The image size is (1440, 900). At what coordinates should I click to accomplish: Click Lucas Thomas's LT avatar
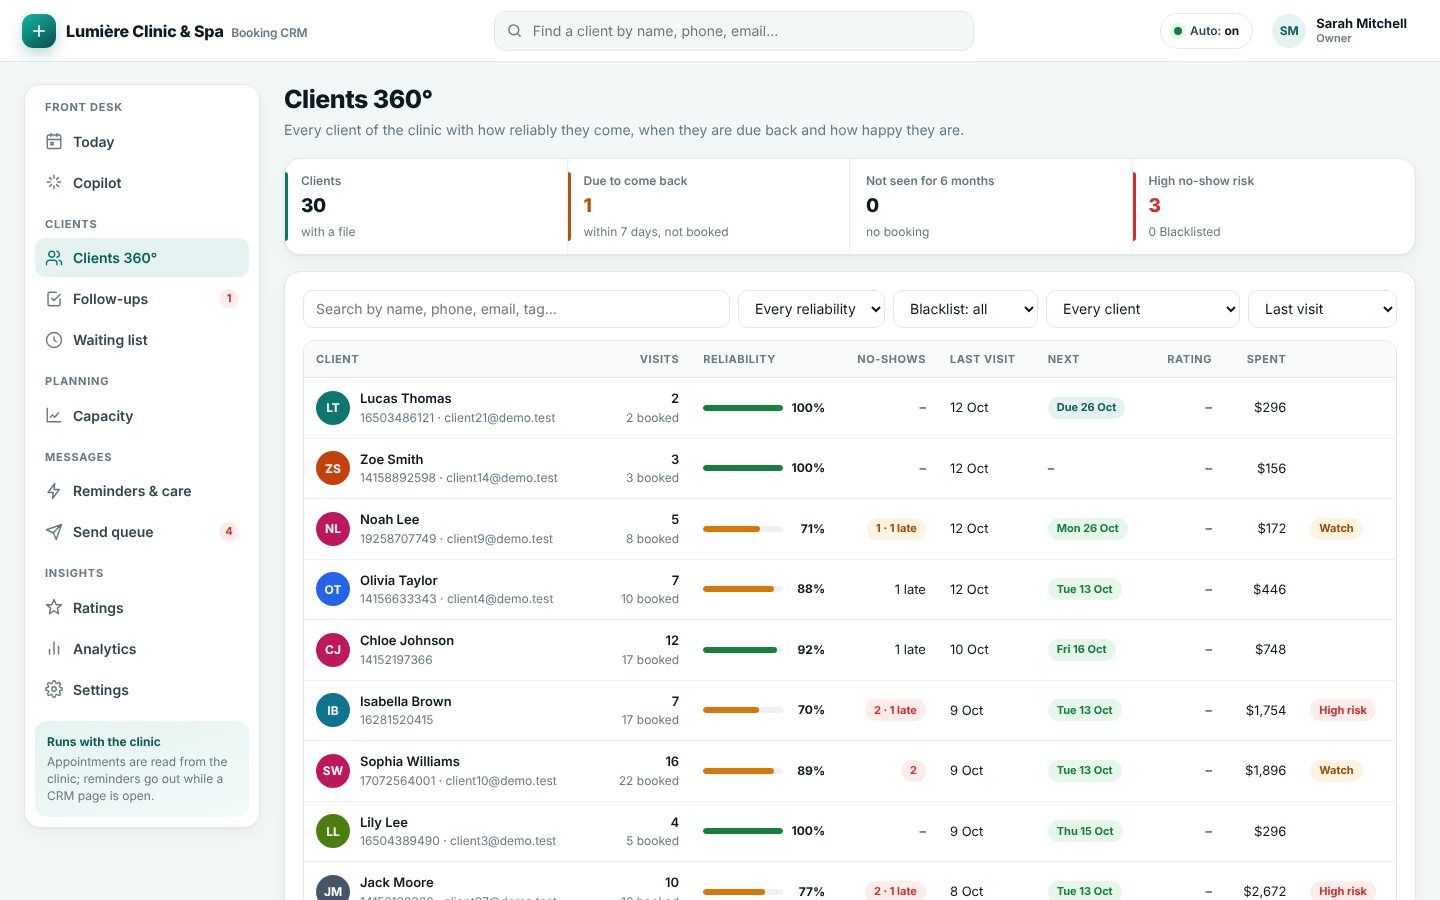click(333, 408)
